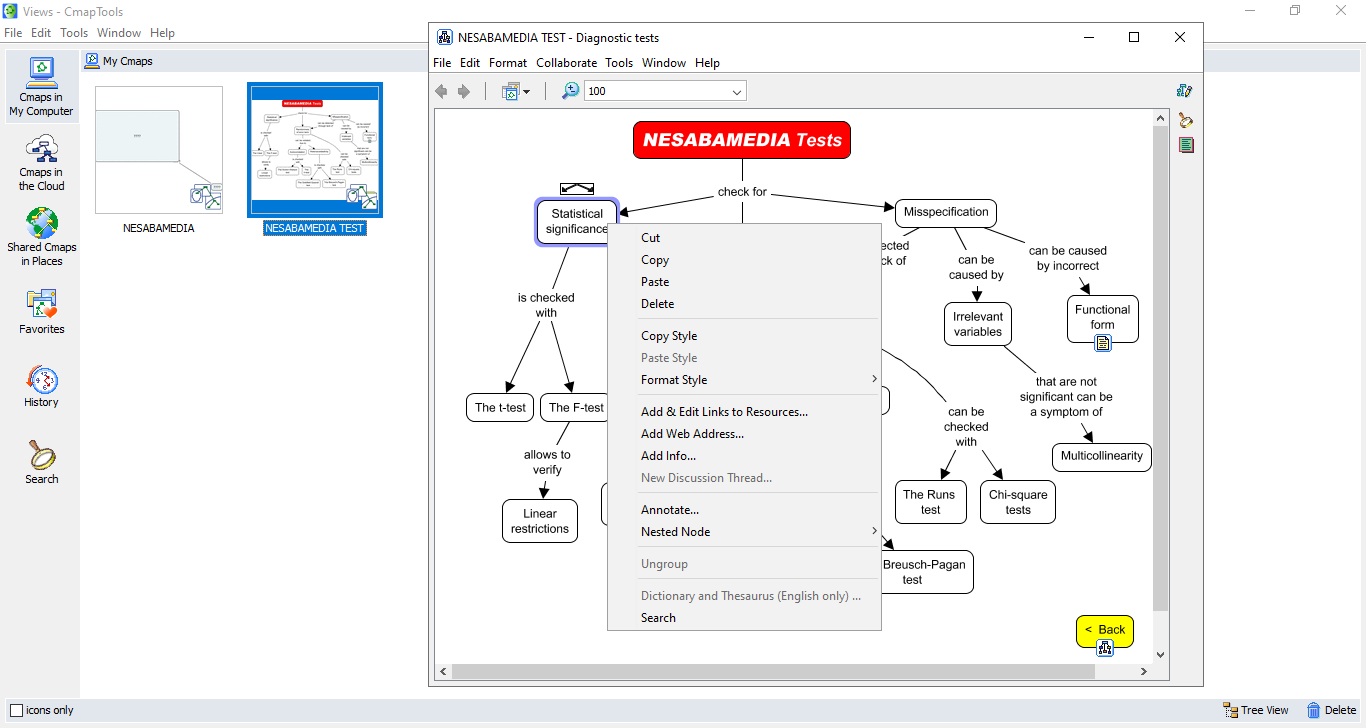The height and width of the screenshot is (728, 1366).
Task: Toggle the icons only checkbox
Action: [16, 710]
